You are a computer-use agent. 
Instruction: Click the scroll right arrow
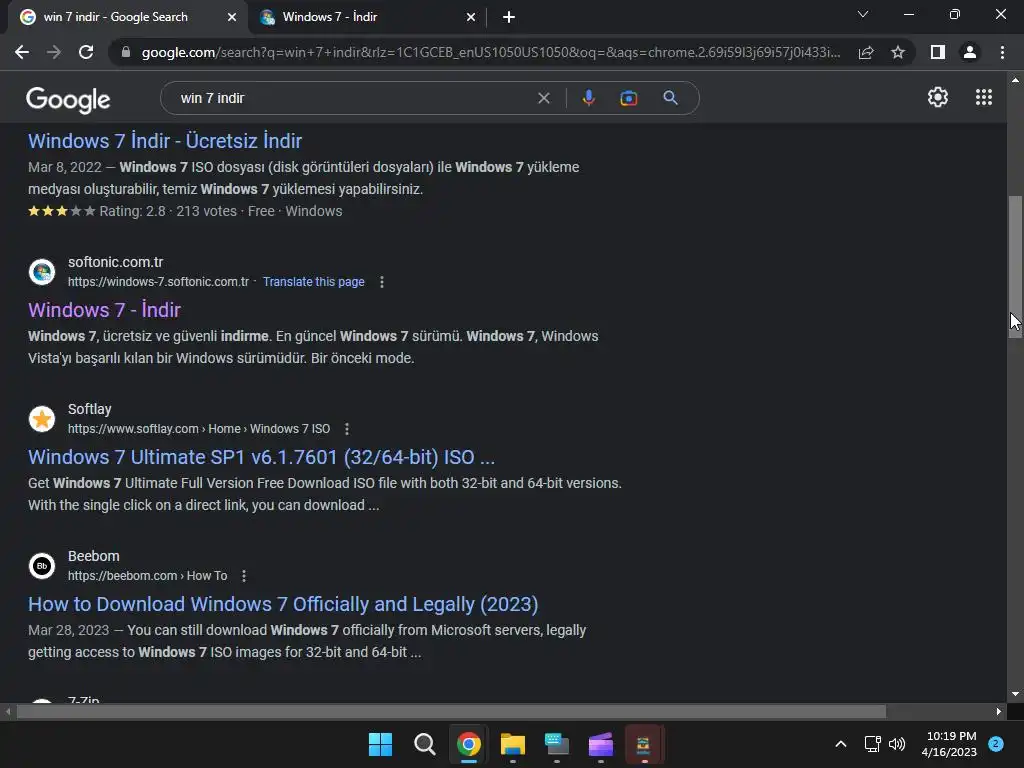[999, 711]
